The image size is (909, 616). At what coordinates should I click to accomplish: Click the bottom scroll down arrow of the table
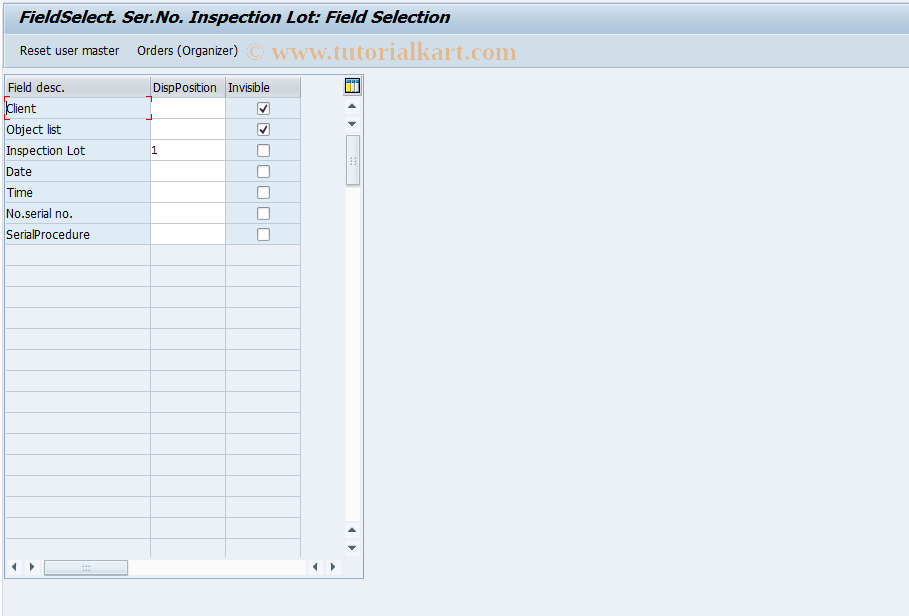pyautogui.click(x=351, y=547)
